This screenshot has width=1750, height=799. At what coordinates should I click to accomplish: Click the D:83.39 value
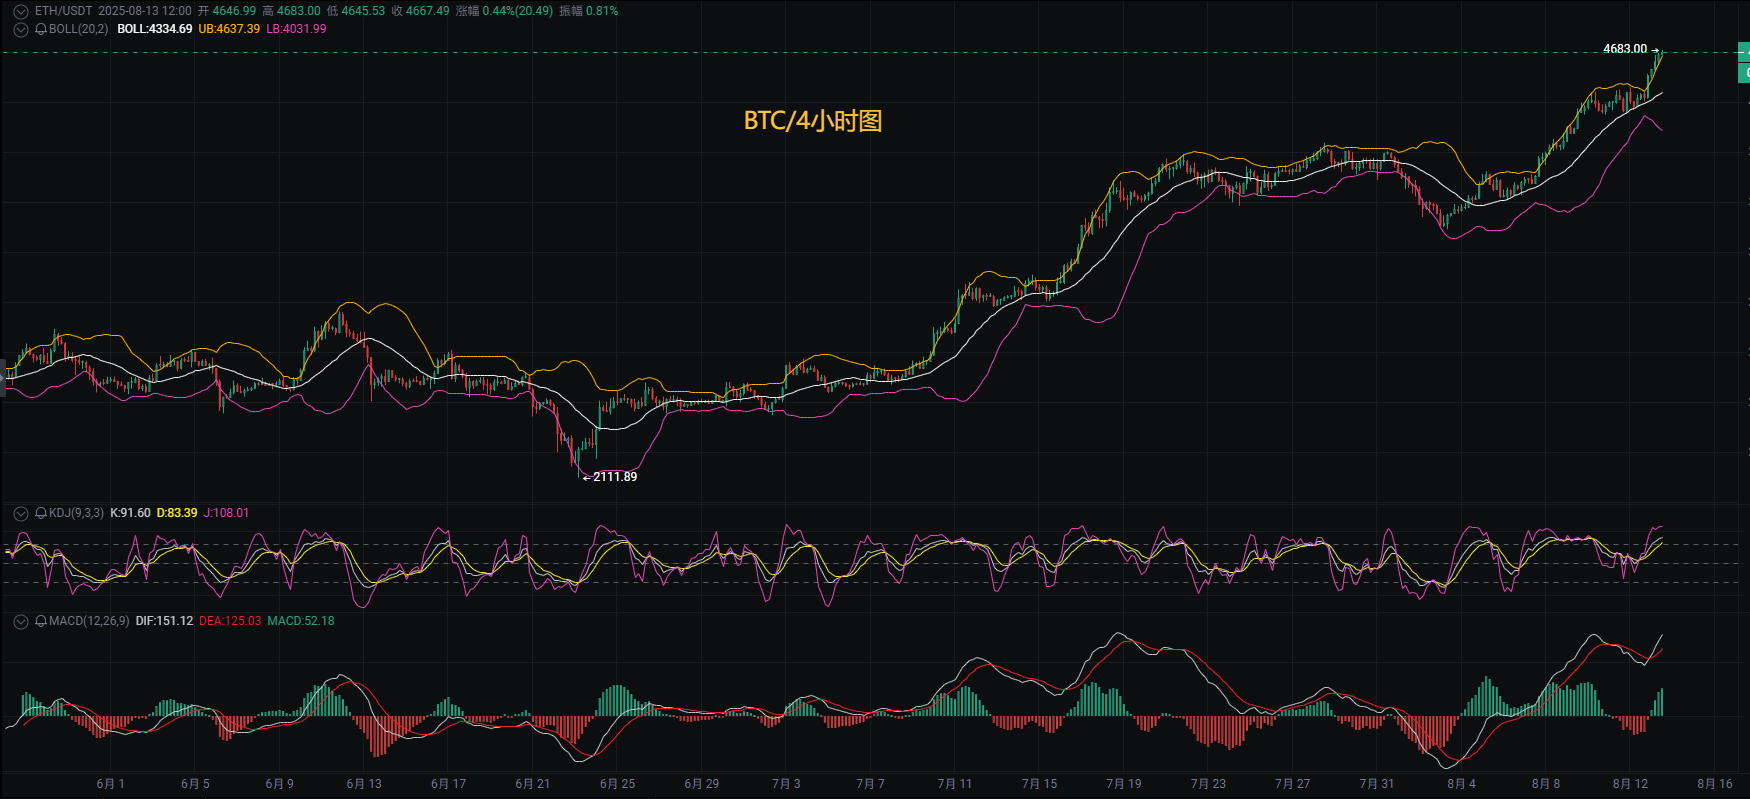[177, 513]
